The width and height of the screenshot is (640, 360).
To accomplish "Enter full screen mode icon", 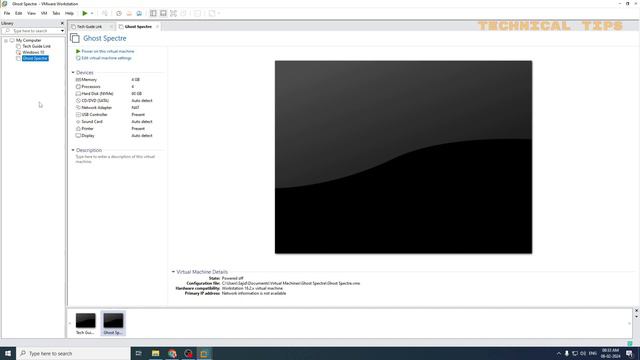I will (173, 13).
